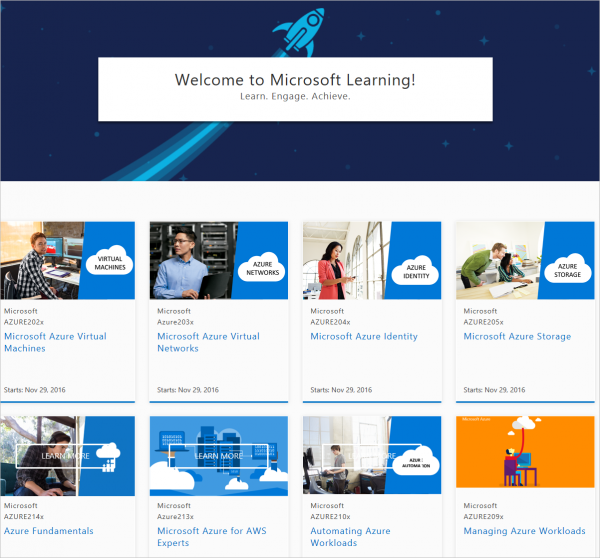Click the AZURE205x course code
Screen dimensions: 600x558
pyautogui.click(x=483, y=322)
